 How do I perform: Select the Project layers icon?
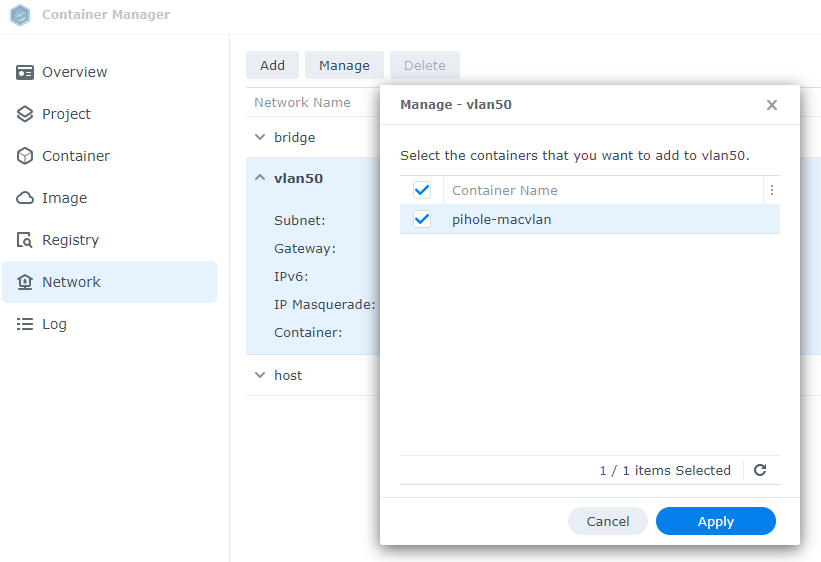pos(25,114)
